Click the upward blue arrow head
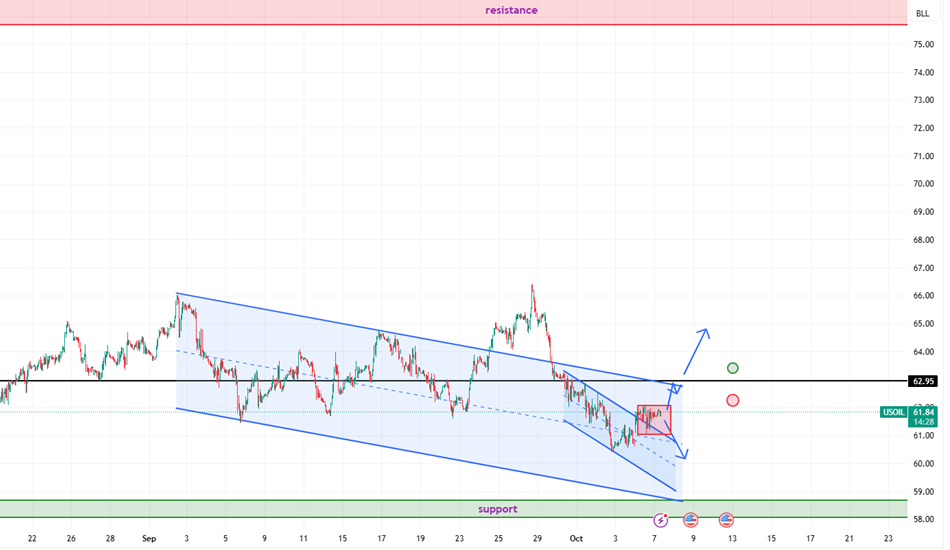The image size is (950, 550). click(x=703, y=332)
